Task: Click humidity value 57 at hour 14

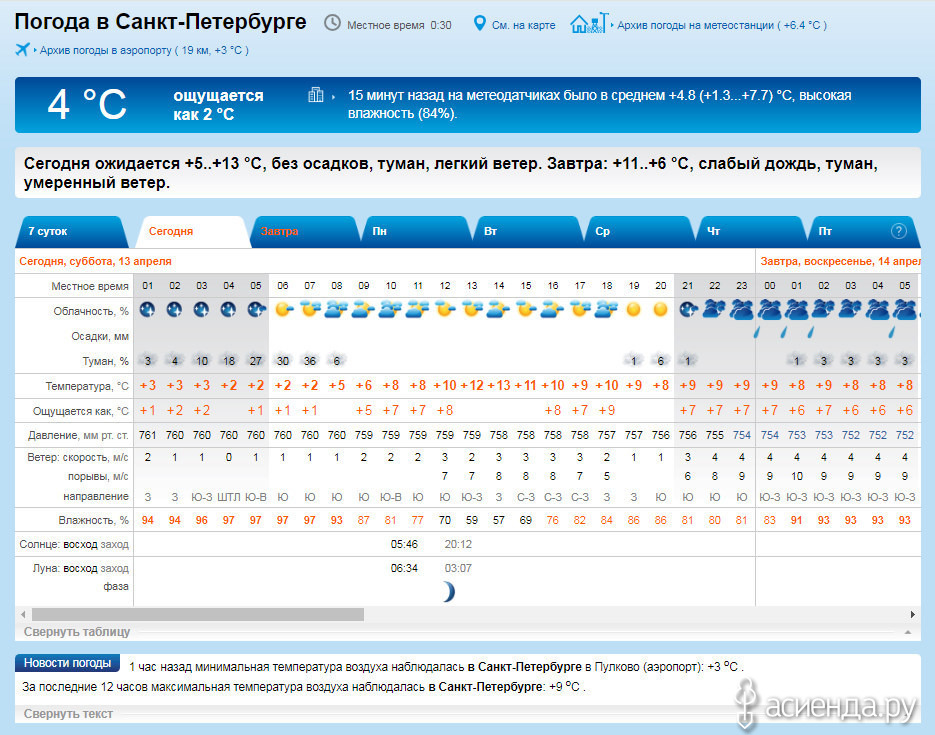Action: point(499,520)
